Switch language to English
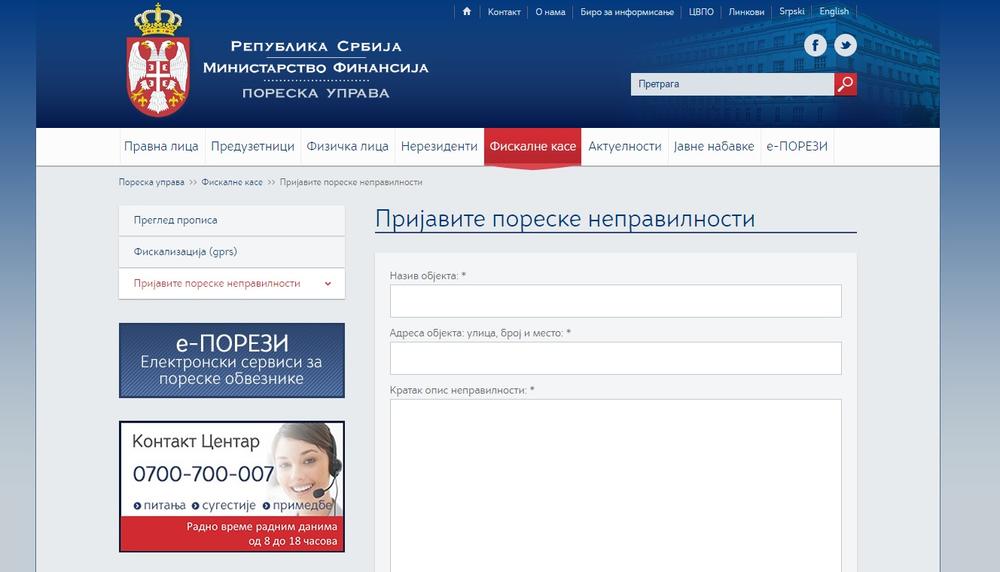This screenshot has height=572, width=1000. (834, 12)
